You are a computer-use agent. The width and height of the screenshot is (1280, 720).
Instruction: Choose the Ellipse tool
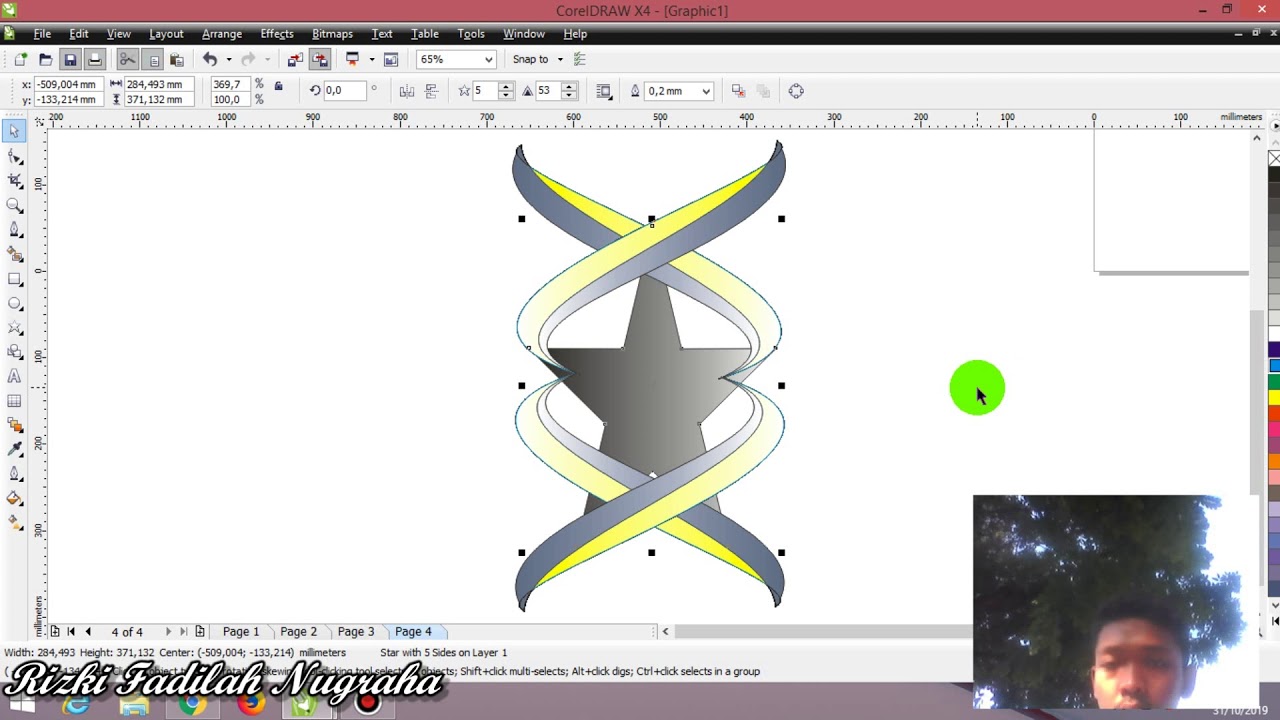(x=14, y=303)
